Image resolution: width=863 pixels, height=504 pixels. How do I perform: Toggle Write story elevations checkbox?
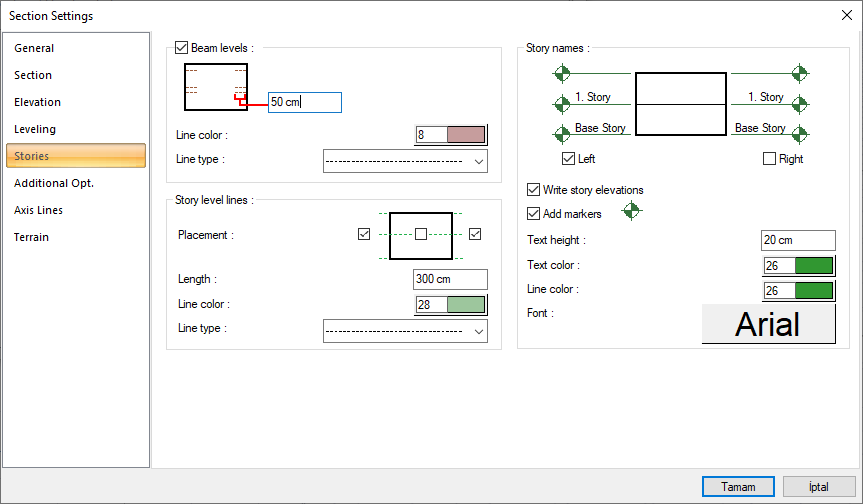[533, 190]
